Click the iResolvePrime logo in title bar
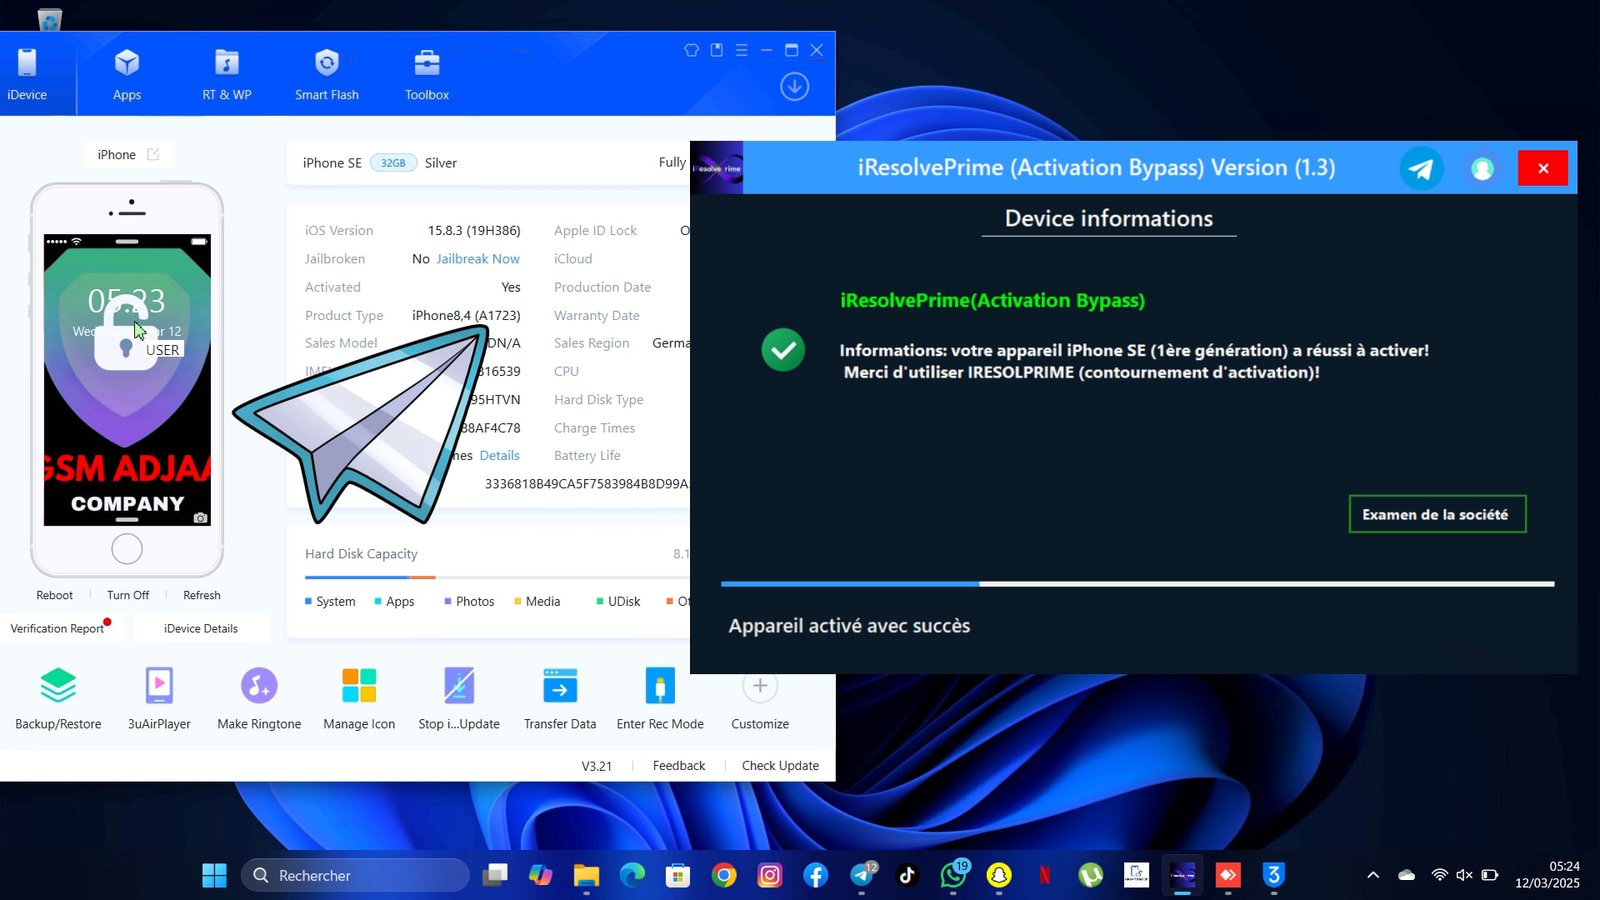 pyautogui.click(x=717, y=168)
